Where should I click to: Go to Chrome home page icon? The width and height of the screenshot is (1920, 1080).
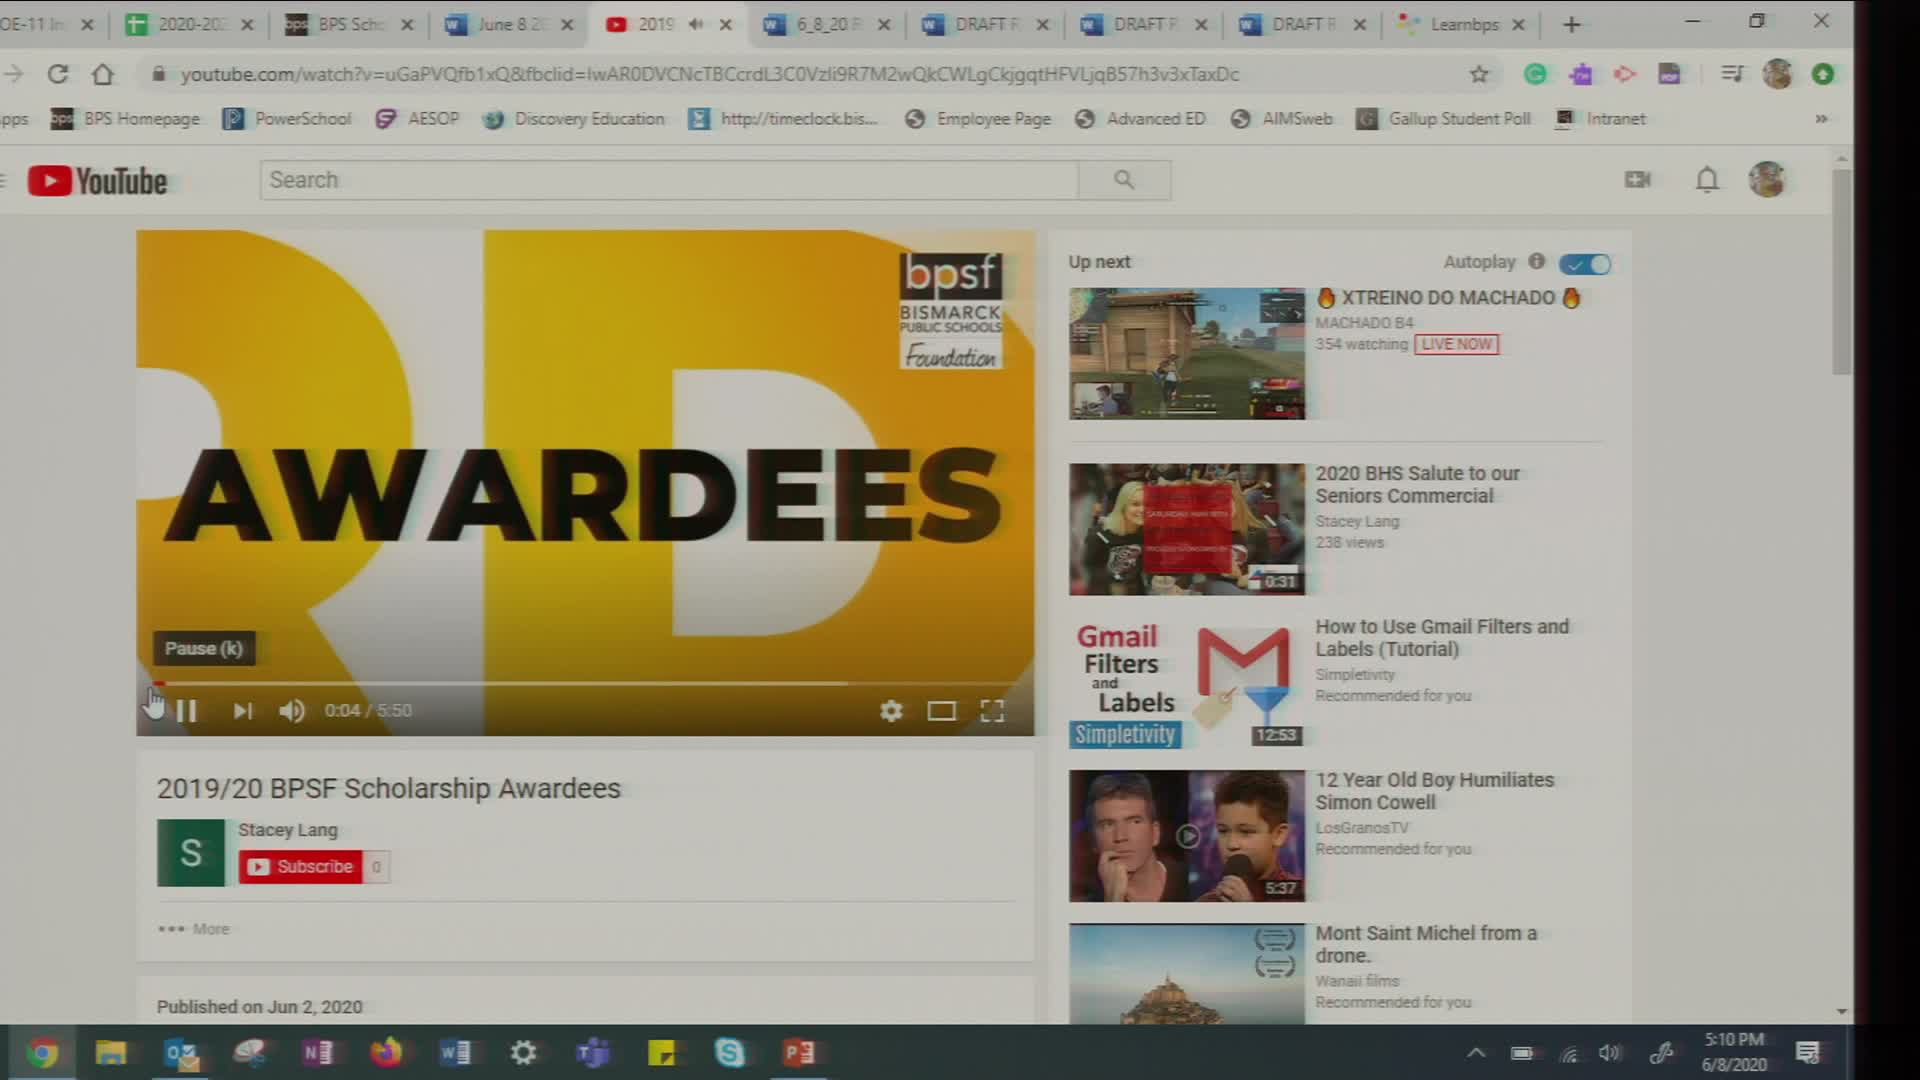pos(103,74)
